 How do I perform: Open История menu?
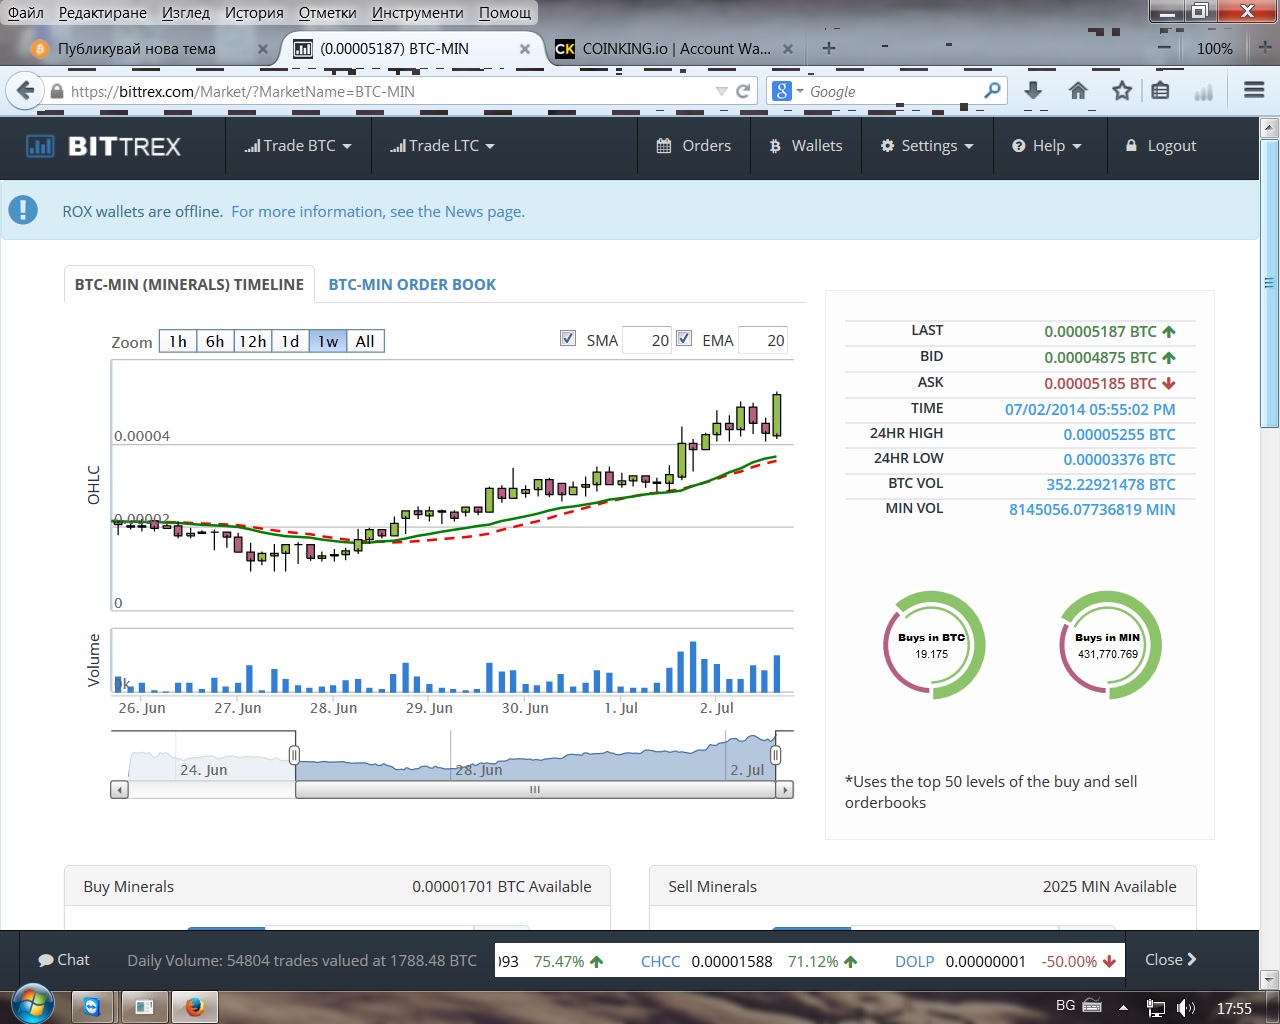pyautogui.click(x=254, y=12)
